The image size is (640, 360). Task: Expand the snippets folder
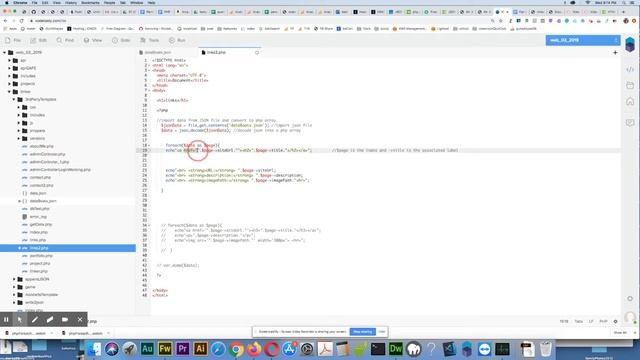pos(19,131)
